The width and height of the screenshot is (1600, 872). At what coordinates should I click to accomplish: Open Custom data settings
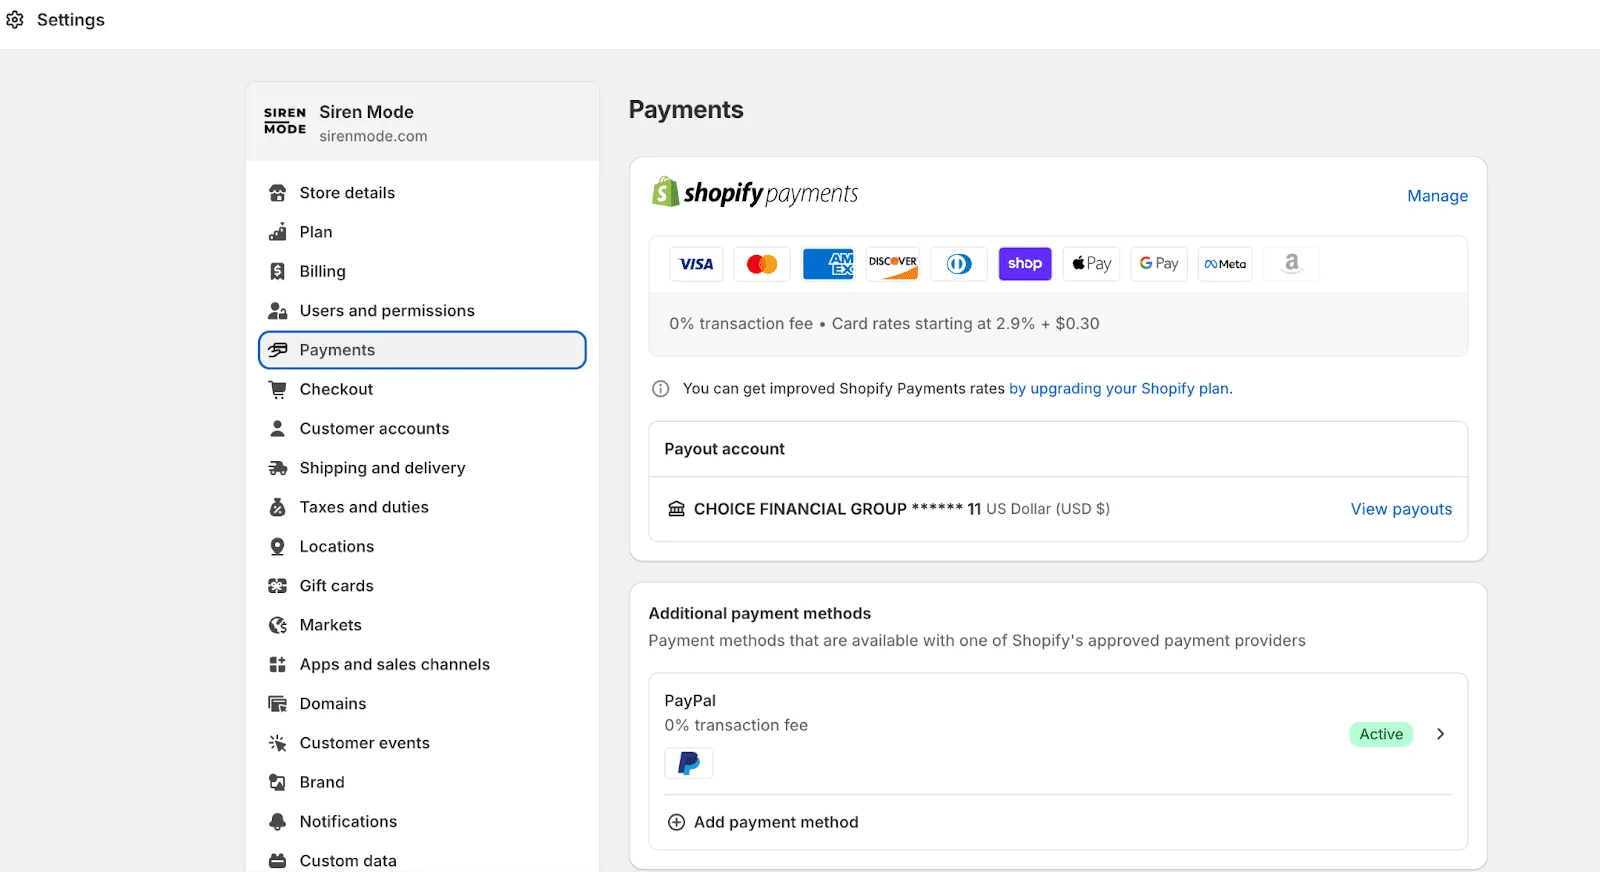(x=422, y=860)
